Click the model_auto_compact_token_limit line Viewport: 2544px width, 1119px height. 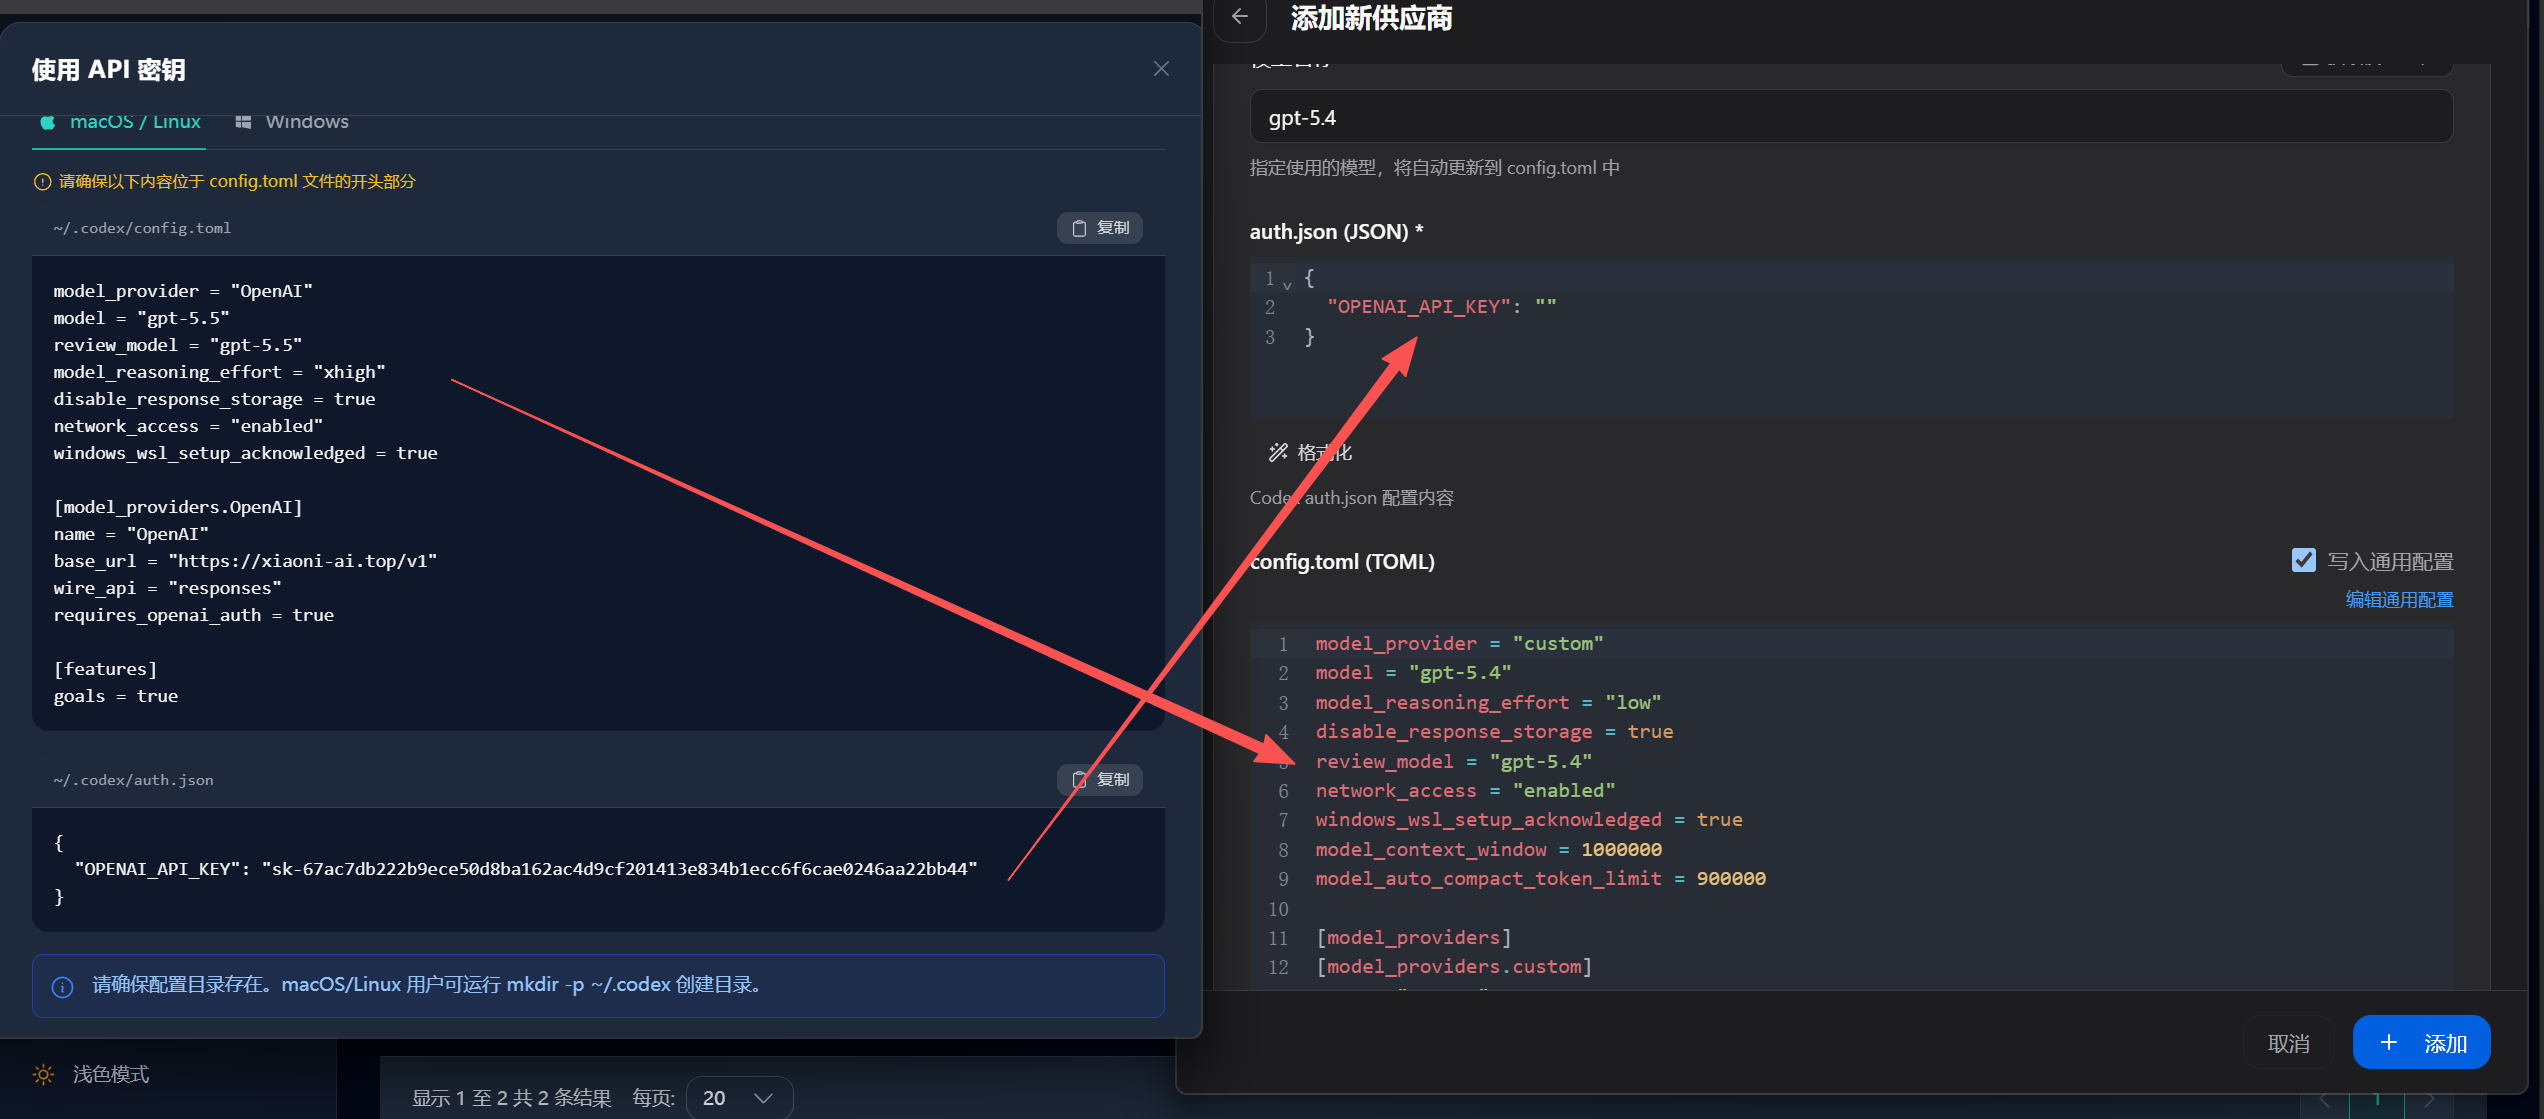[x=1540, y=878]
